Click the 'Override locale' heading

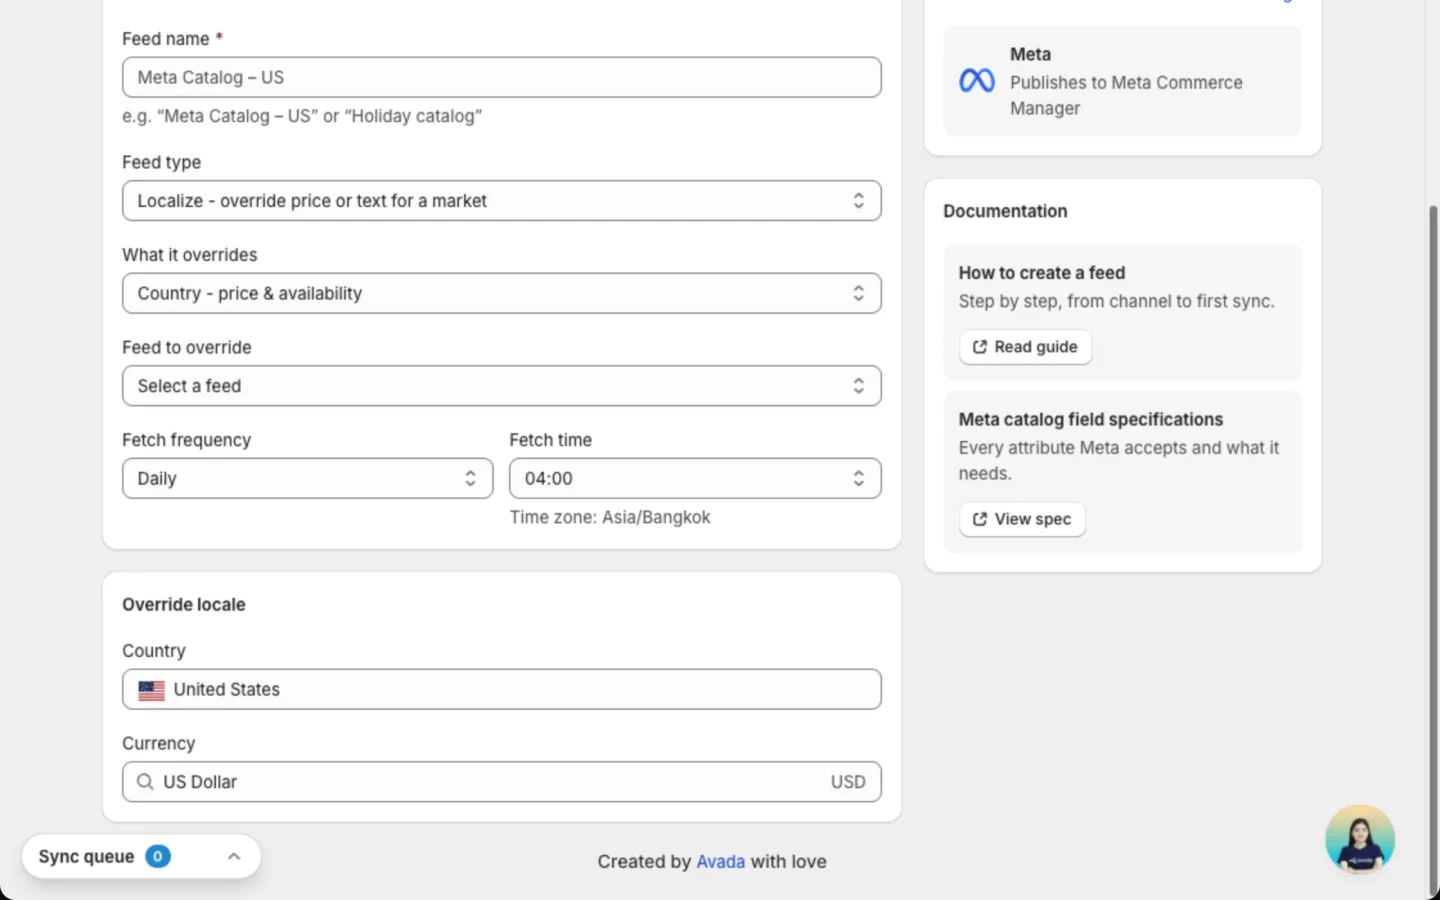[x=184, y=605]
